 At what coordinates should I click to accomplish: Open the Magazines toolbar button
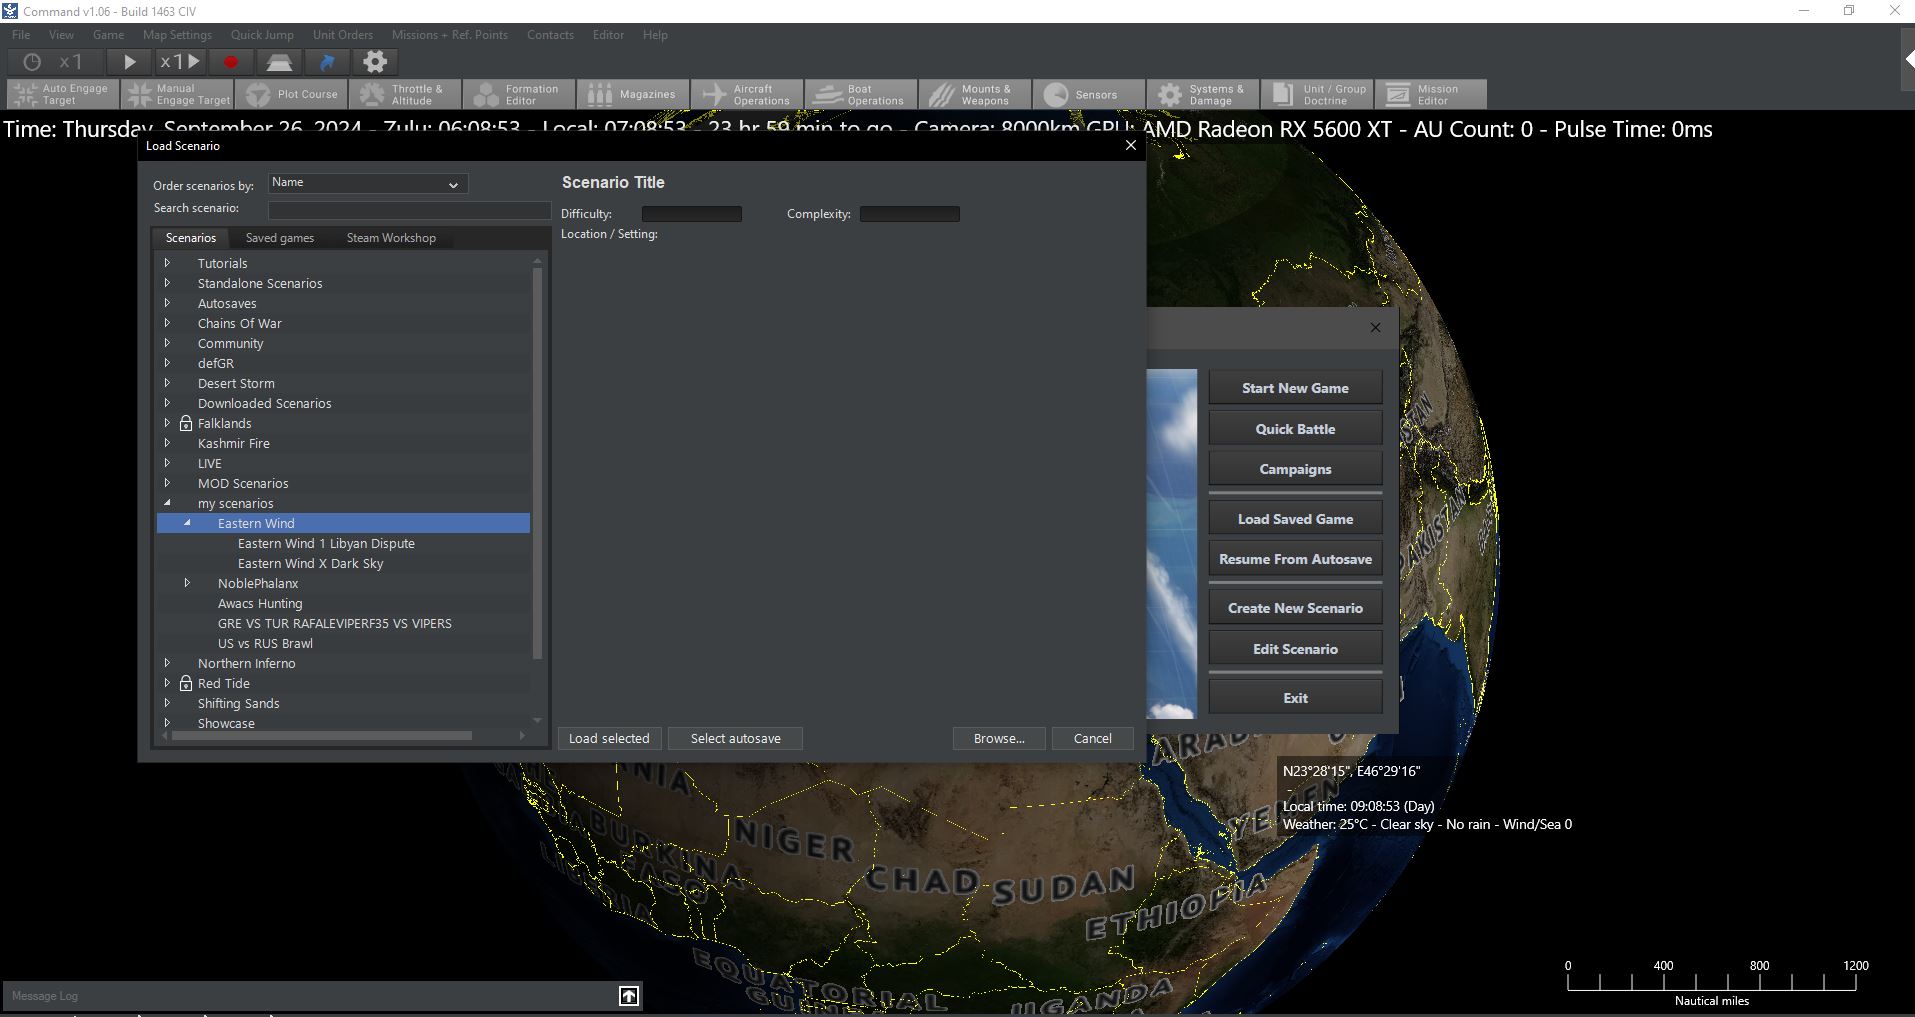click(x=633, y=95)
